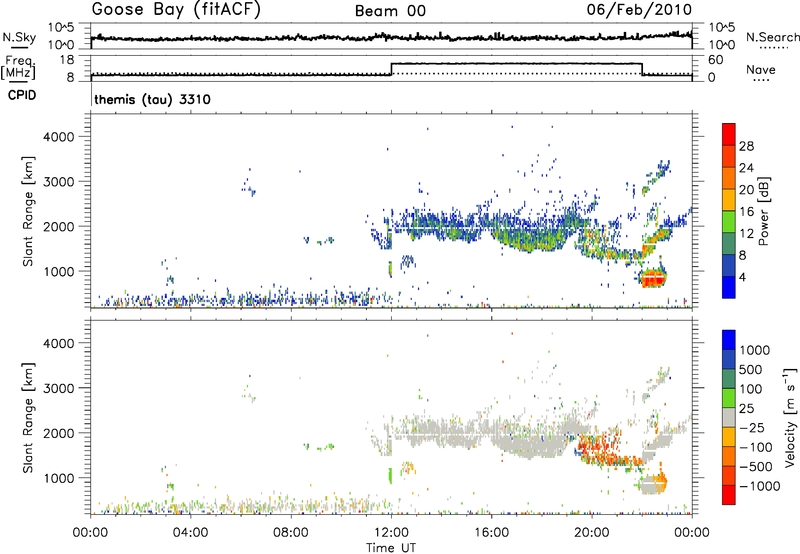The height and width of the screenshot is (554, 800).
Task: Click the "04:00" time tick label
Action: coord(190,533)
